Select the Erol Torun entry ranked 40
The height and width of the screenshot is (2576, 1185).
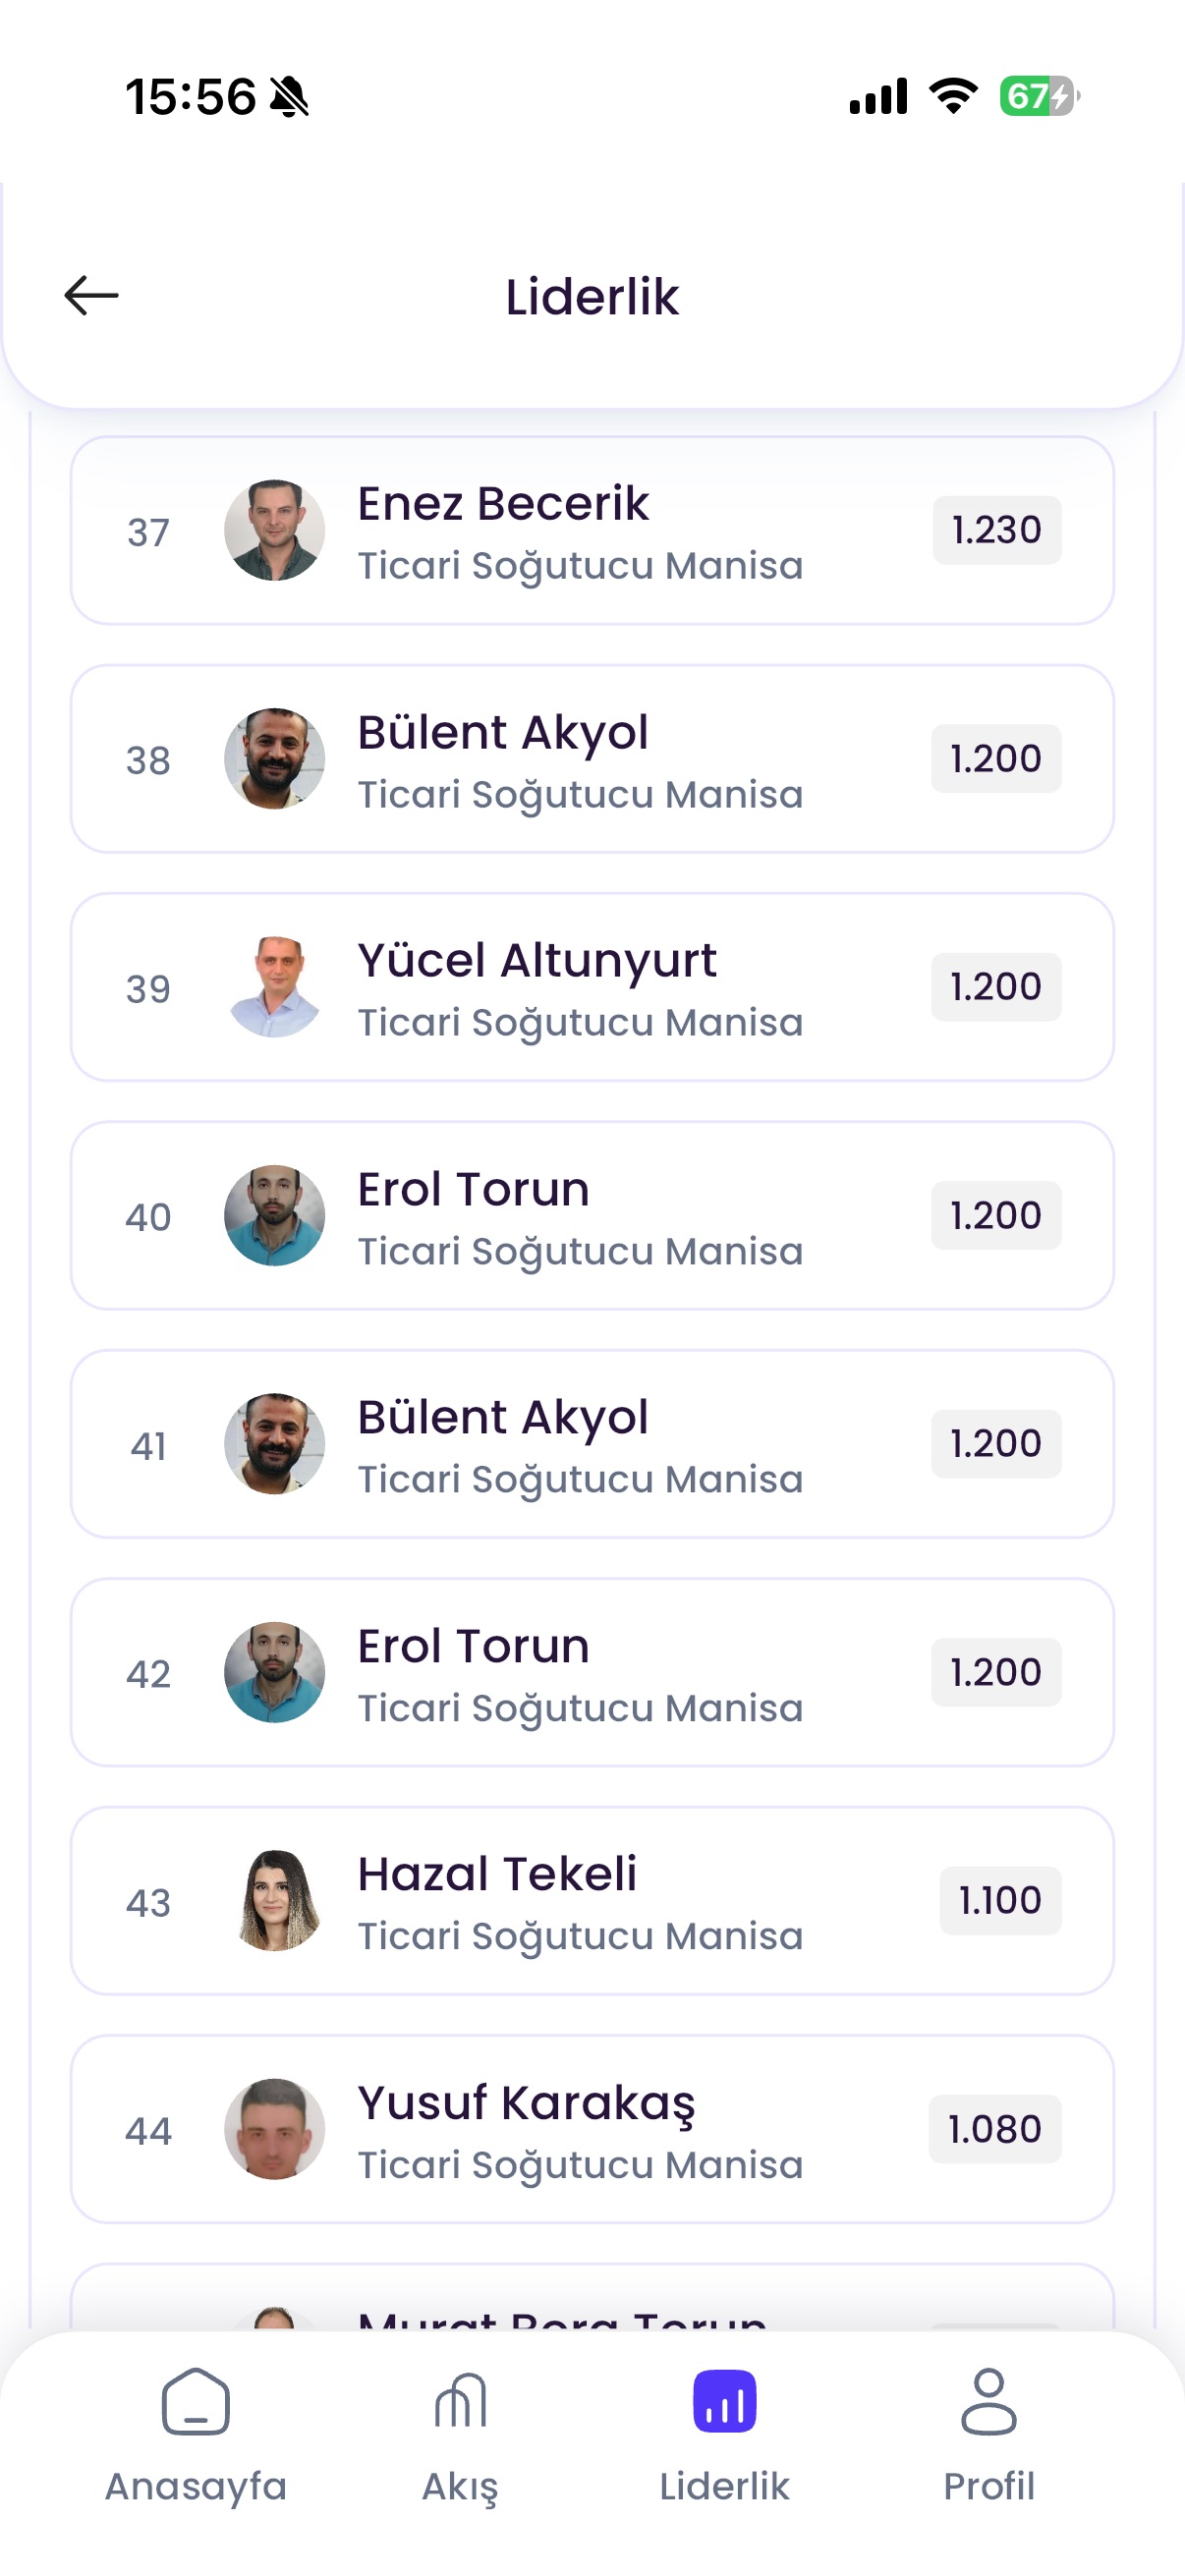[592, 1215]
